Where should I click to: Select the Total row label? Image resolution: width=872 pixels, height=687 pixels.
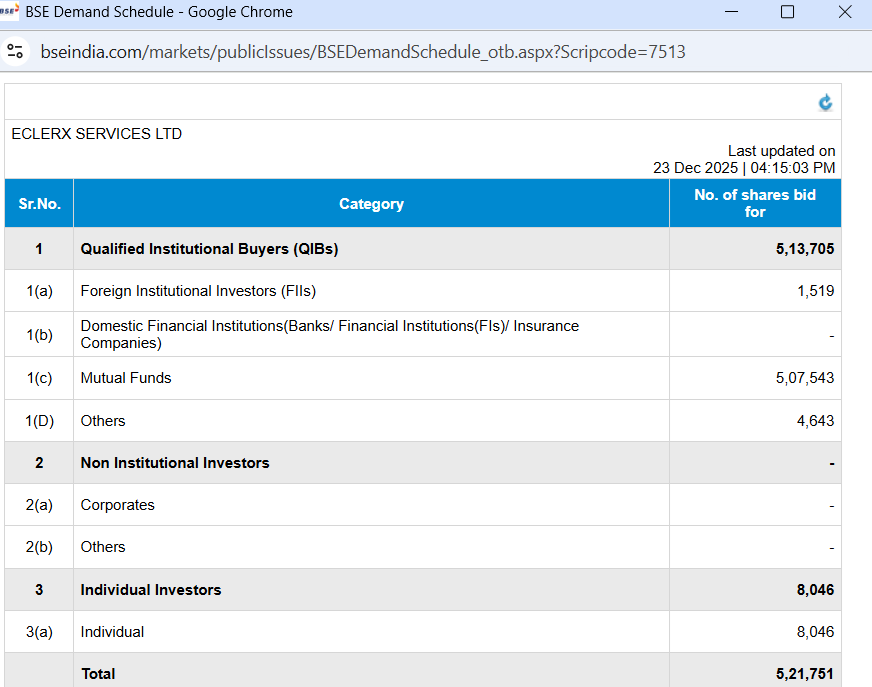98,674
